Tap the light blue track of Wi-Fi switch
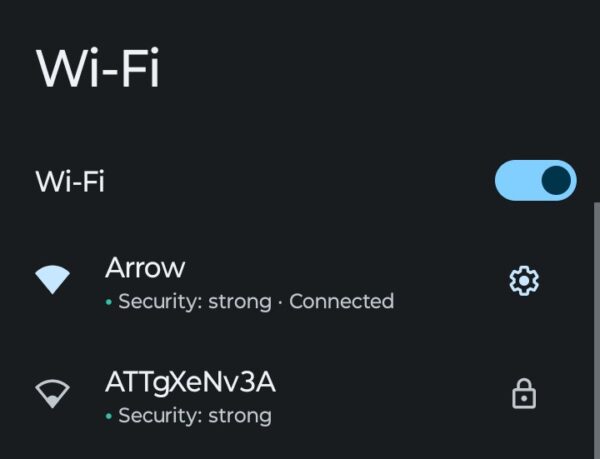The height and width of the screenshot is (459, 600). click(x=515, y=181)
